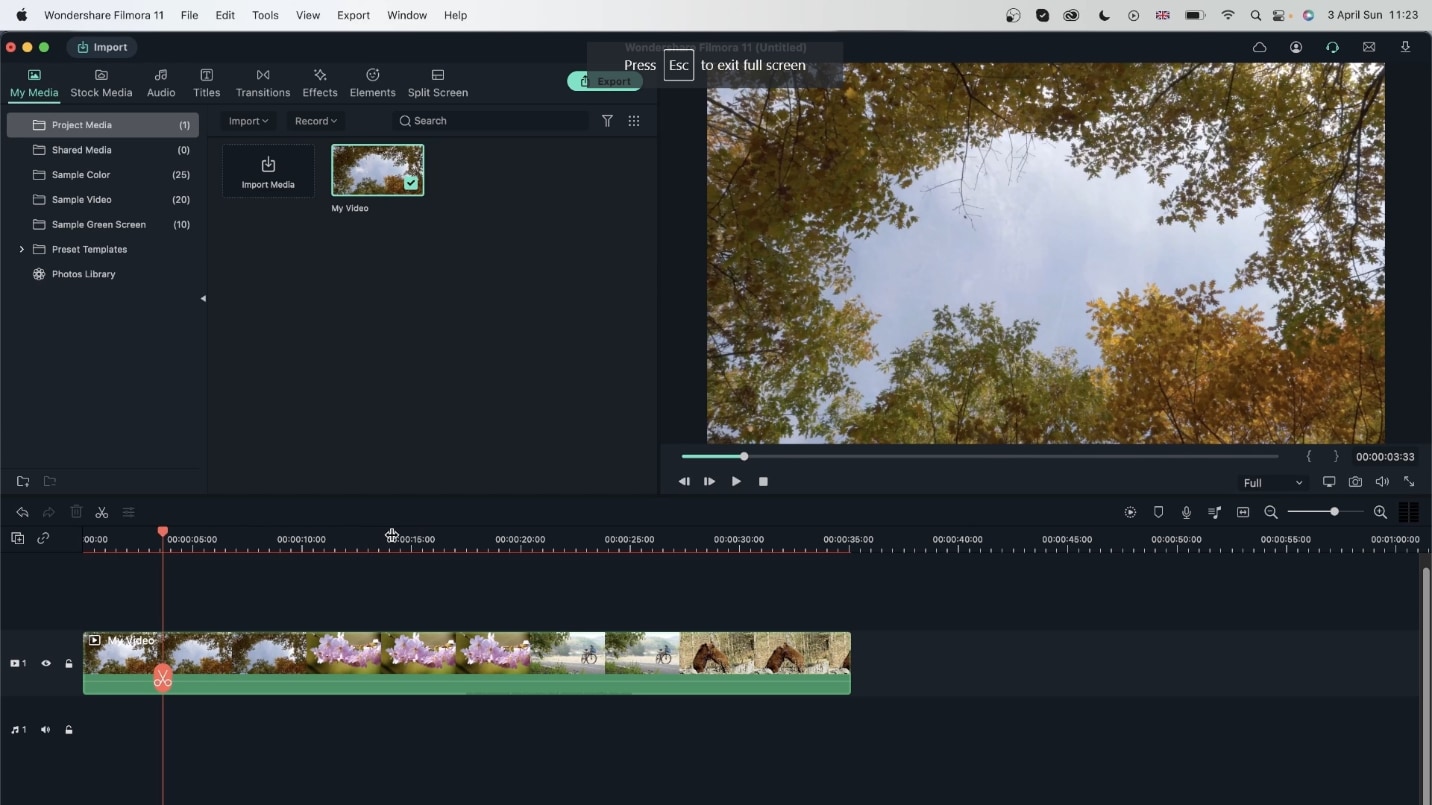Click the voiceover microphone icon
Image resolution: width=1432 pixels, height=805 pixels.
point(1186,512)
